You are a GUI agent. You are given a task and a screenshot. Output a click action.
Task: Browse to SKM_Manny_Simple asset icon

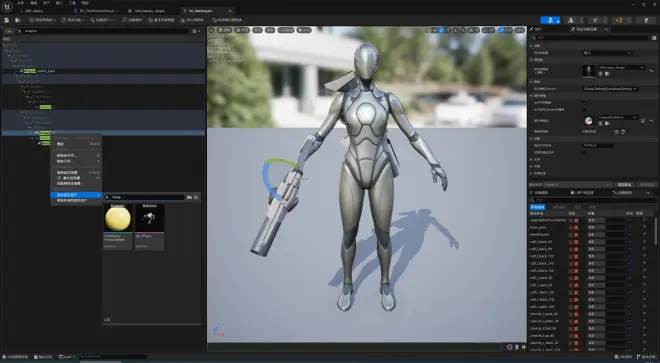(x=607, y=74)
